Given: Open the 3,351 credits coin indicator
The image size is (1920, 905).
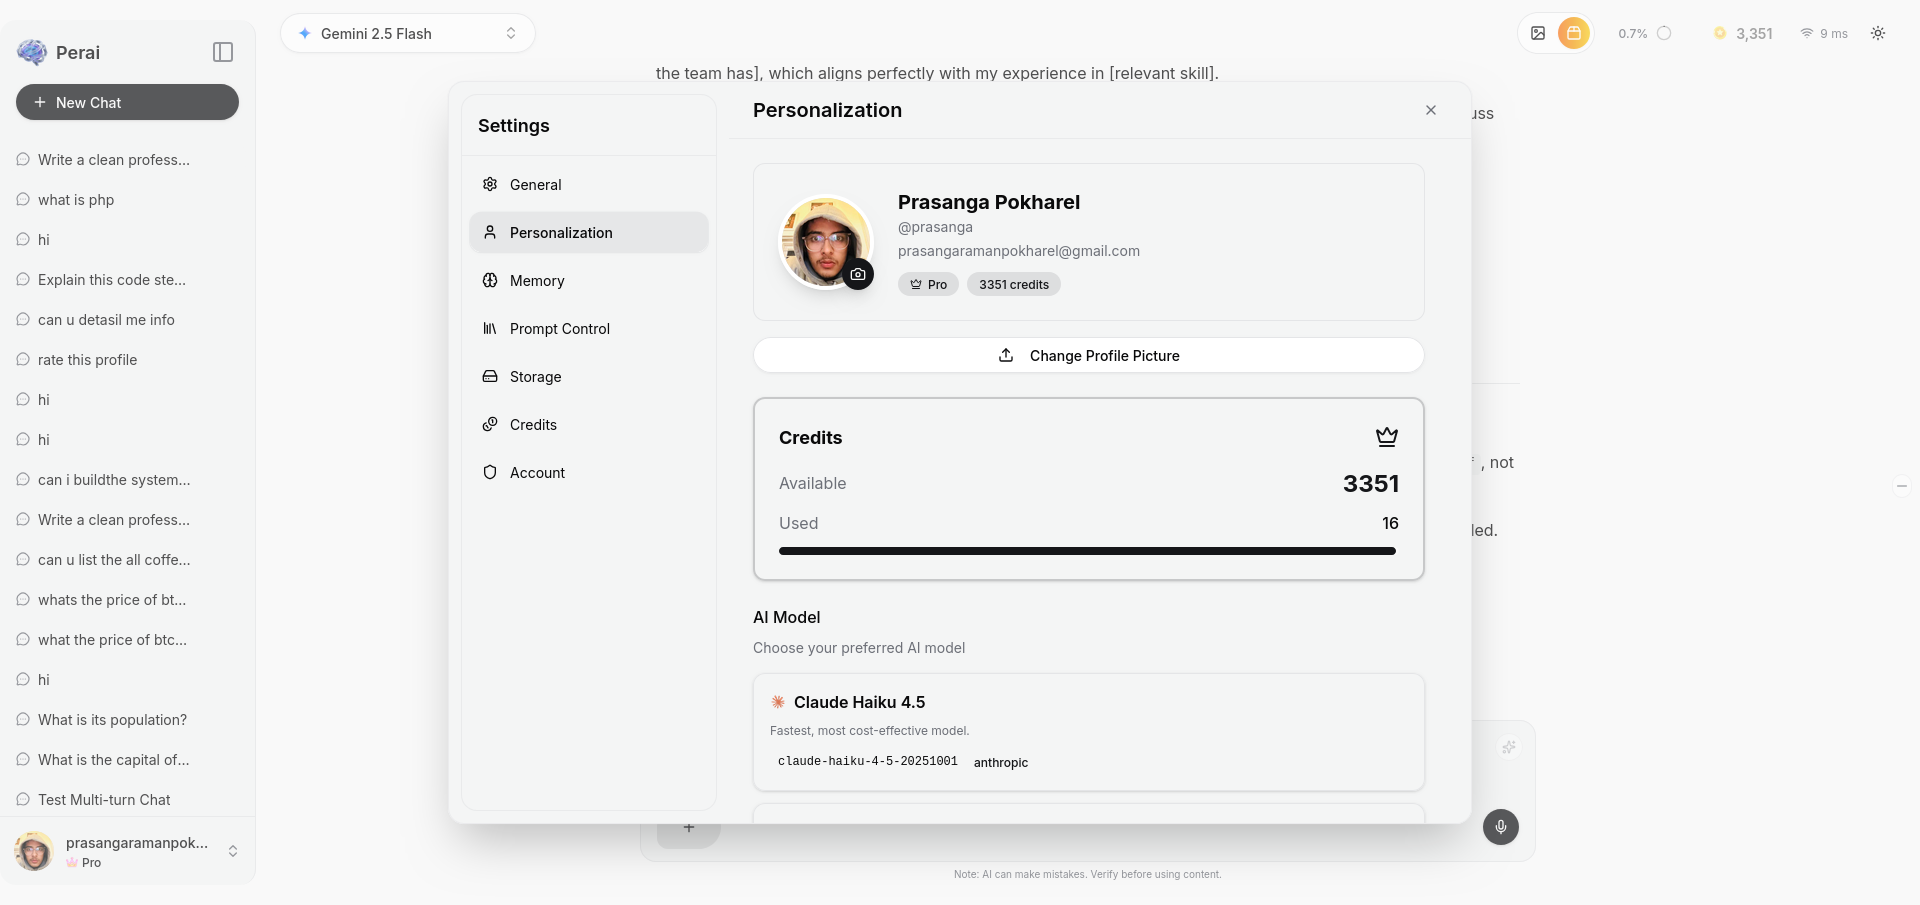Looking at the screenshot, I should point(1743,33).
